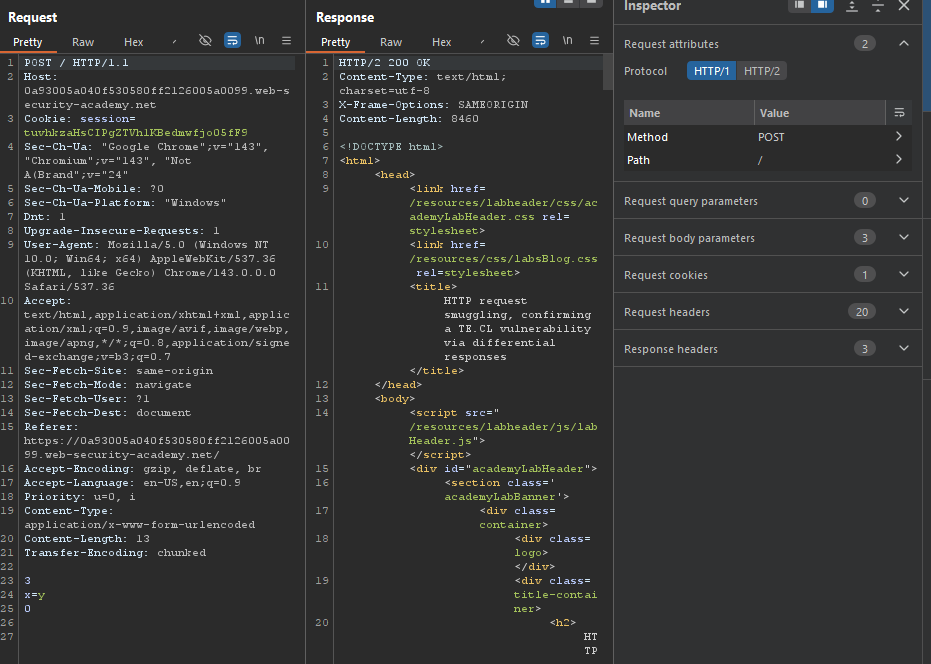Screen dimensions: 931x664
Task: Click the Response panel title
Action: (345, 17)
